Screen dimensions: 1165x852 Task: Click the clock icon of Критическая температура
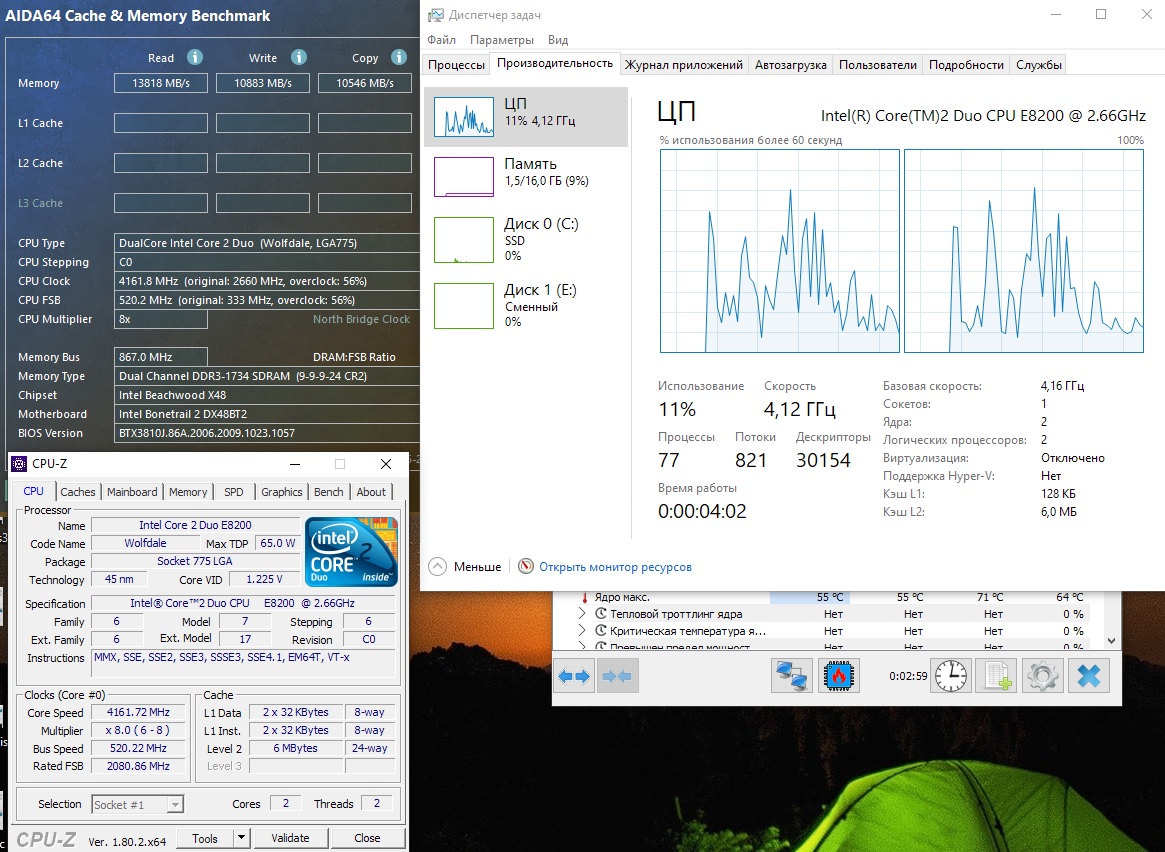[x=601, y=631]
